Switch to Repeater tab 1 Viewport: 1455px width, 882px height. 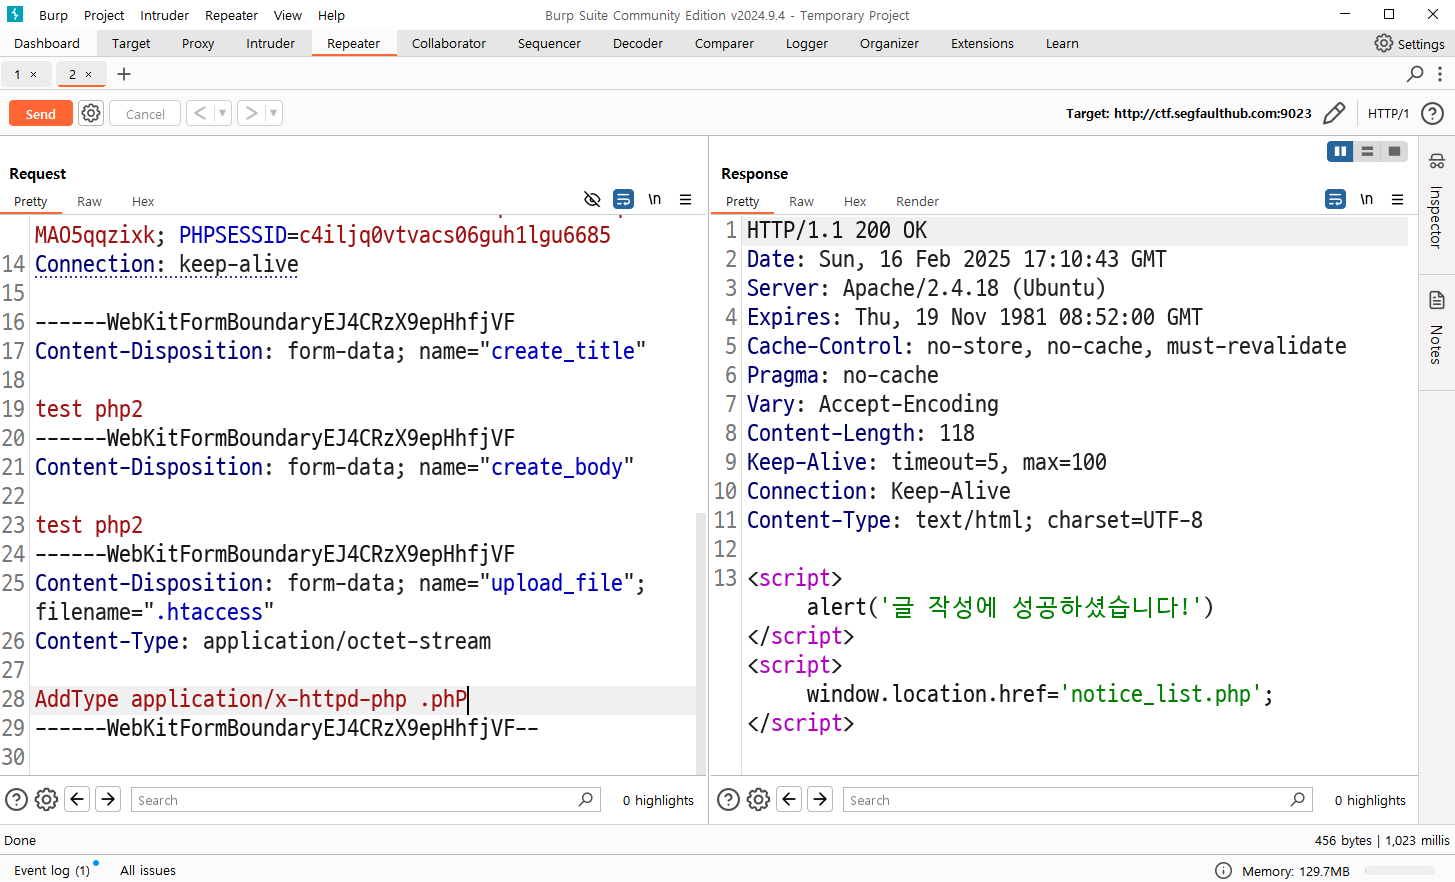point(17,74)
